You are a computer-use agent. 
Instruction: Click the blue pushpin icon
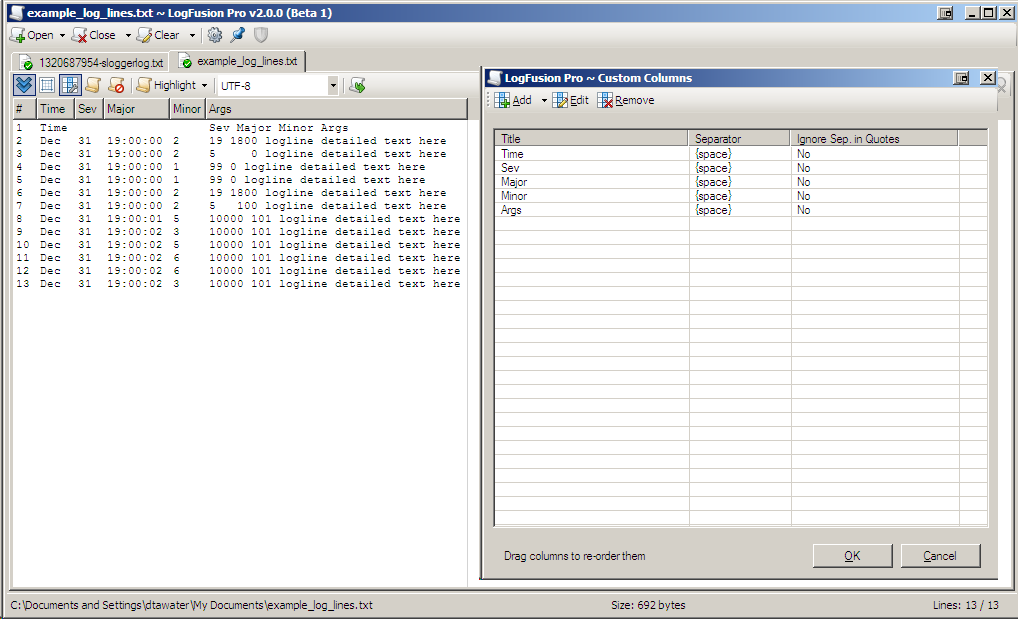[x=237, y=35]
